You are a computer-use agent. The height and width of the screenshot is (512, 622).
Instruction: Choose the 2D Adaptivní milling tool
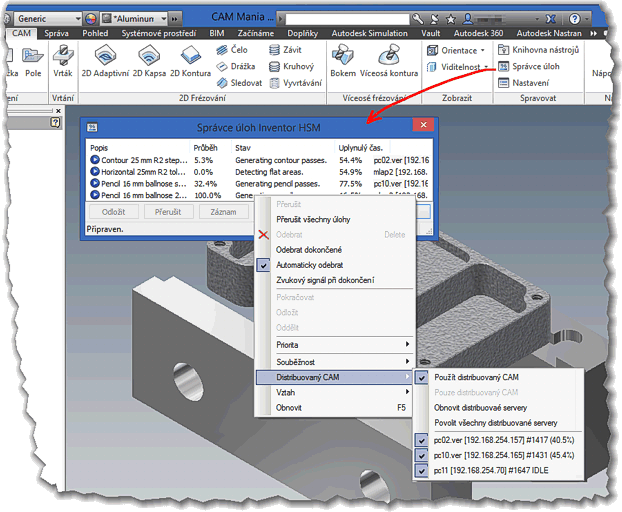pos(105,61)
